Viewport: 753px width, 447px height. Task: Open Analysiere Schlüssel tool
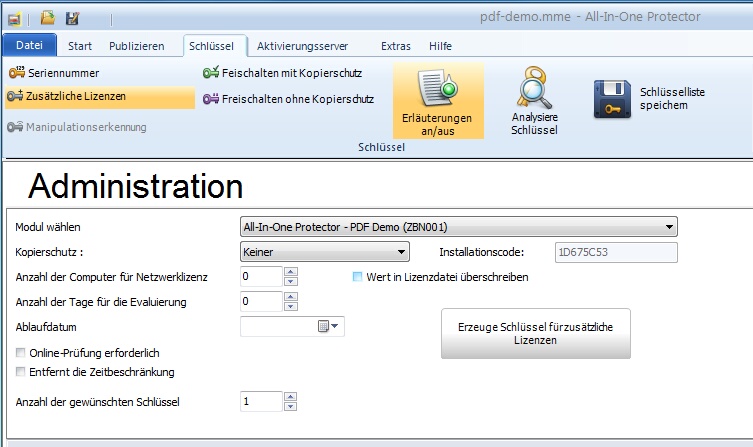point(533,106)
